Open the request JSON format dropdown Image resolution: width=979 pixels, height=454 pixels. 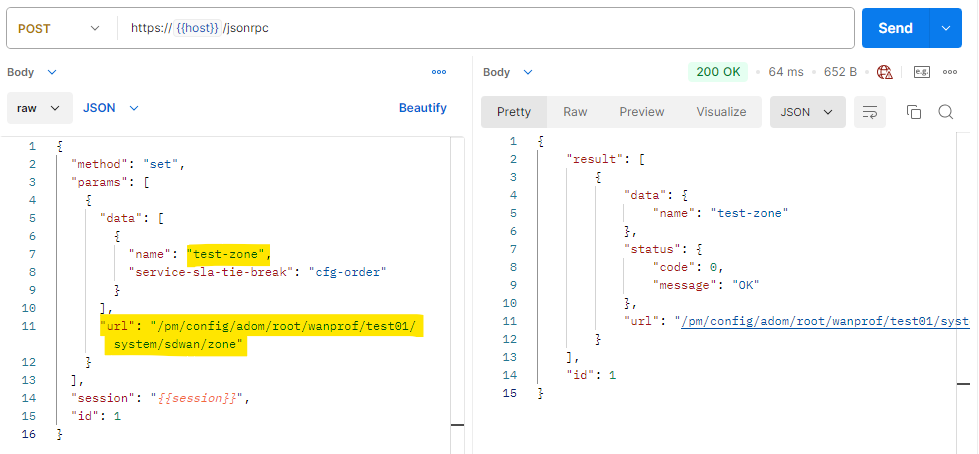(x=110, y=108)
